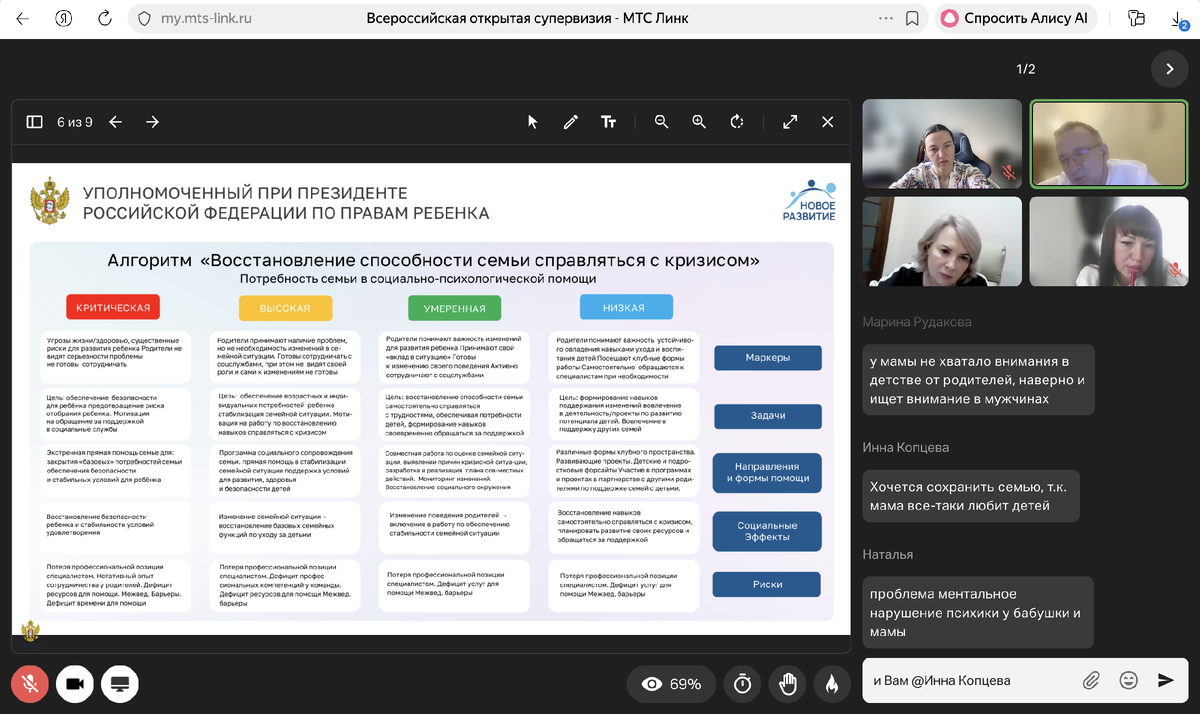Go back with the browser back arrow
Image resolution: width=1200 pixels, height=714 pixels.
22,18
